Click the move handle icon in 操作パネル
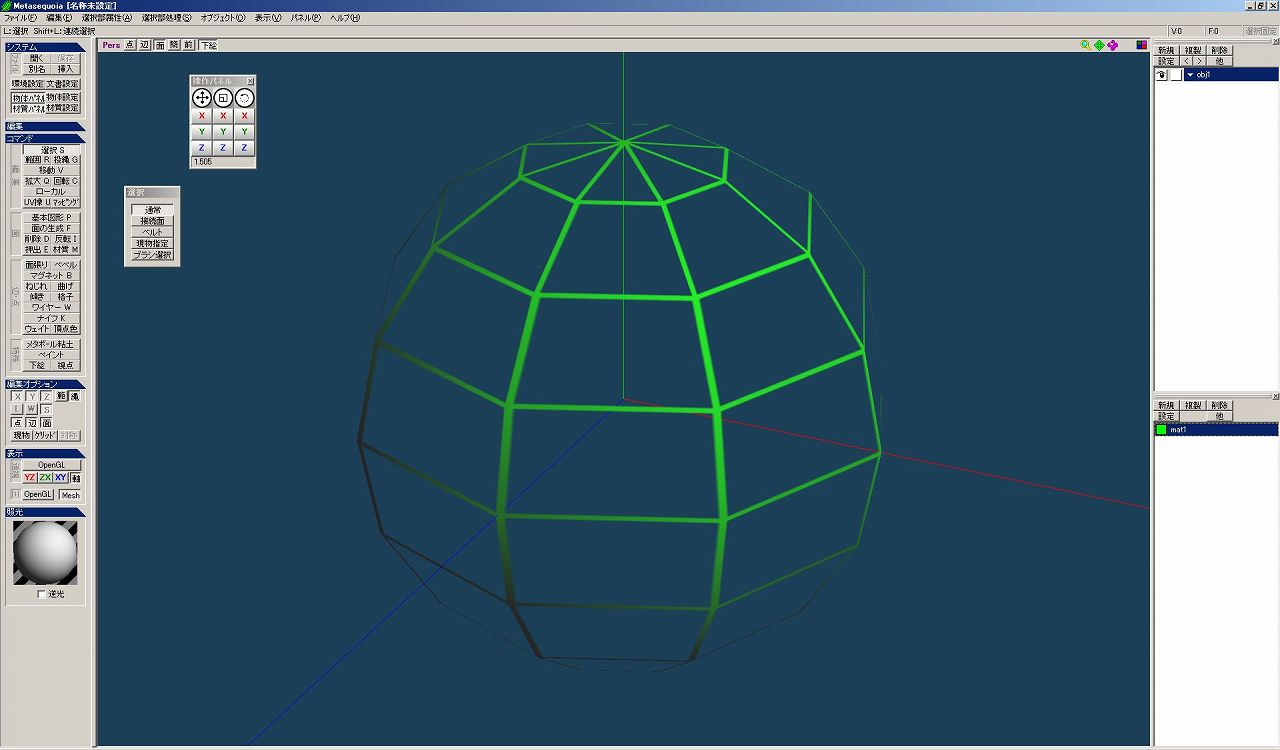Image resolution: width=1280 pixels, height=750 pixels. click(202, 98)
